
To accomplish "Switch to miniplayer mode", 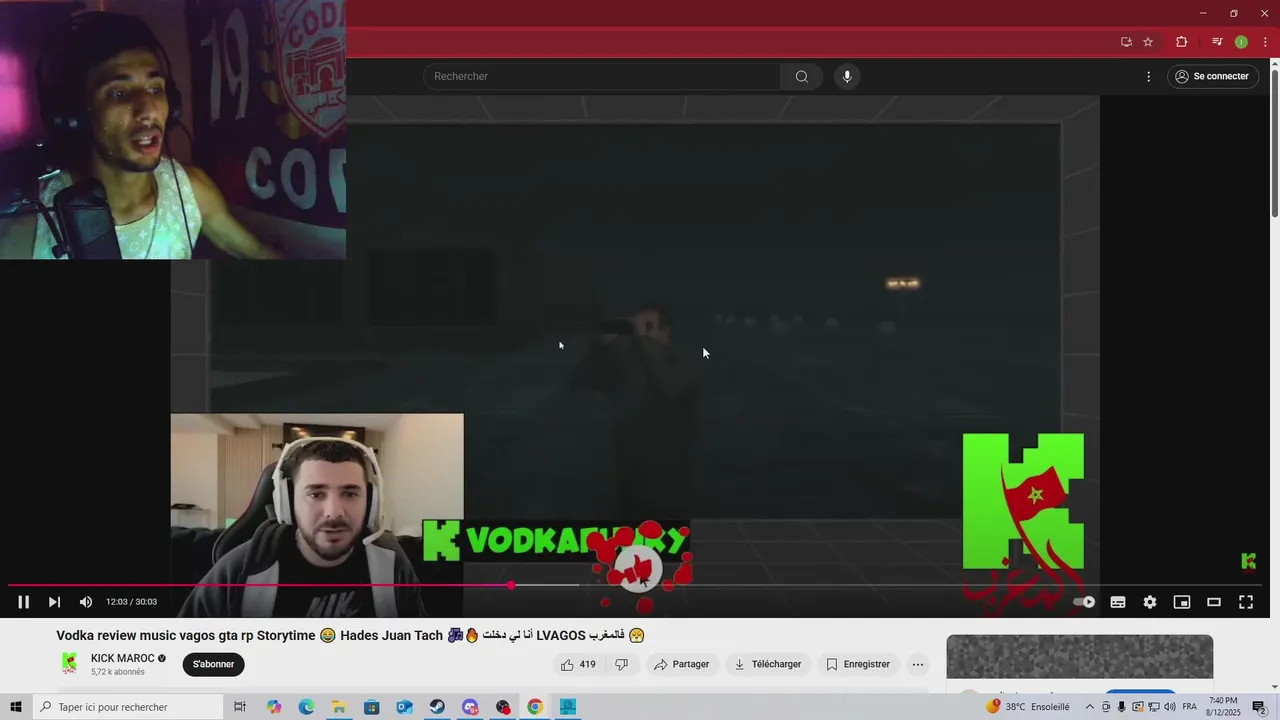I will [x=1182, y=602].
